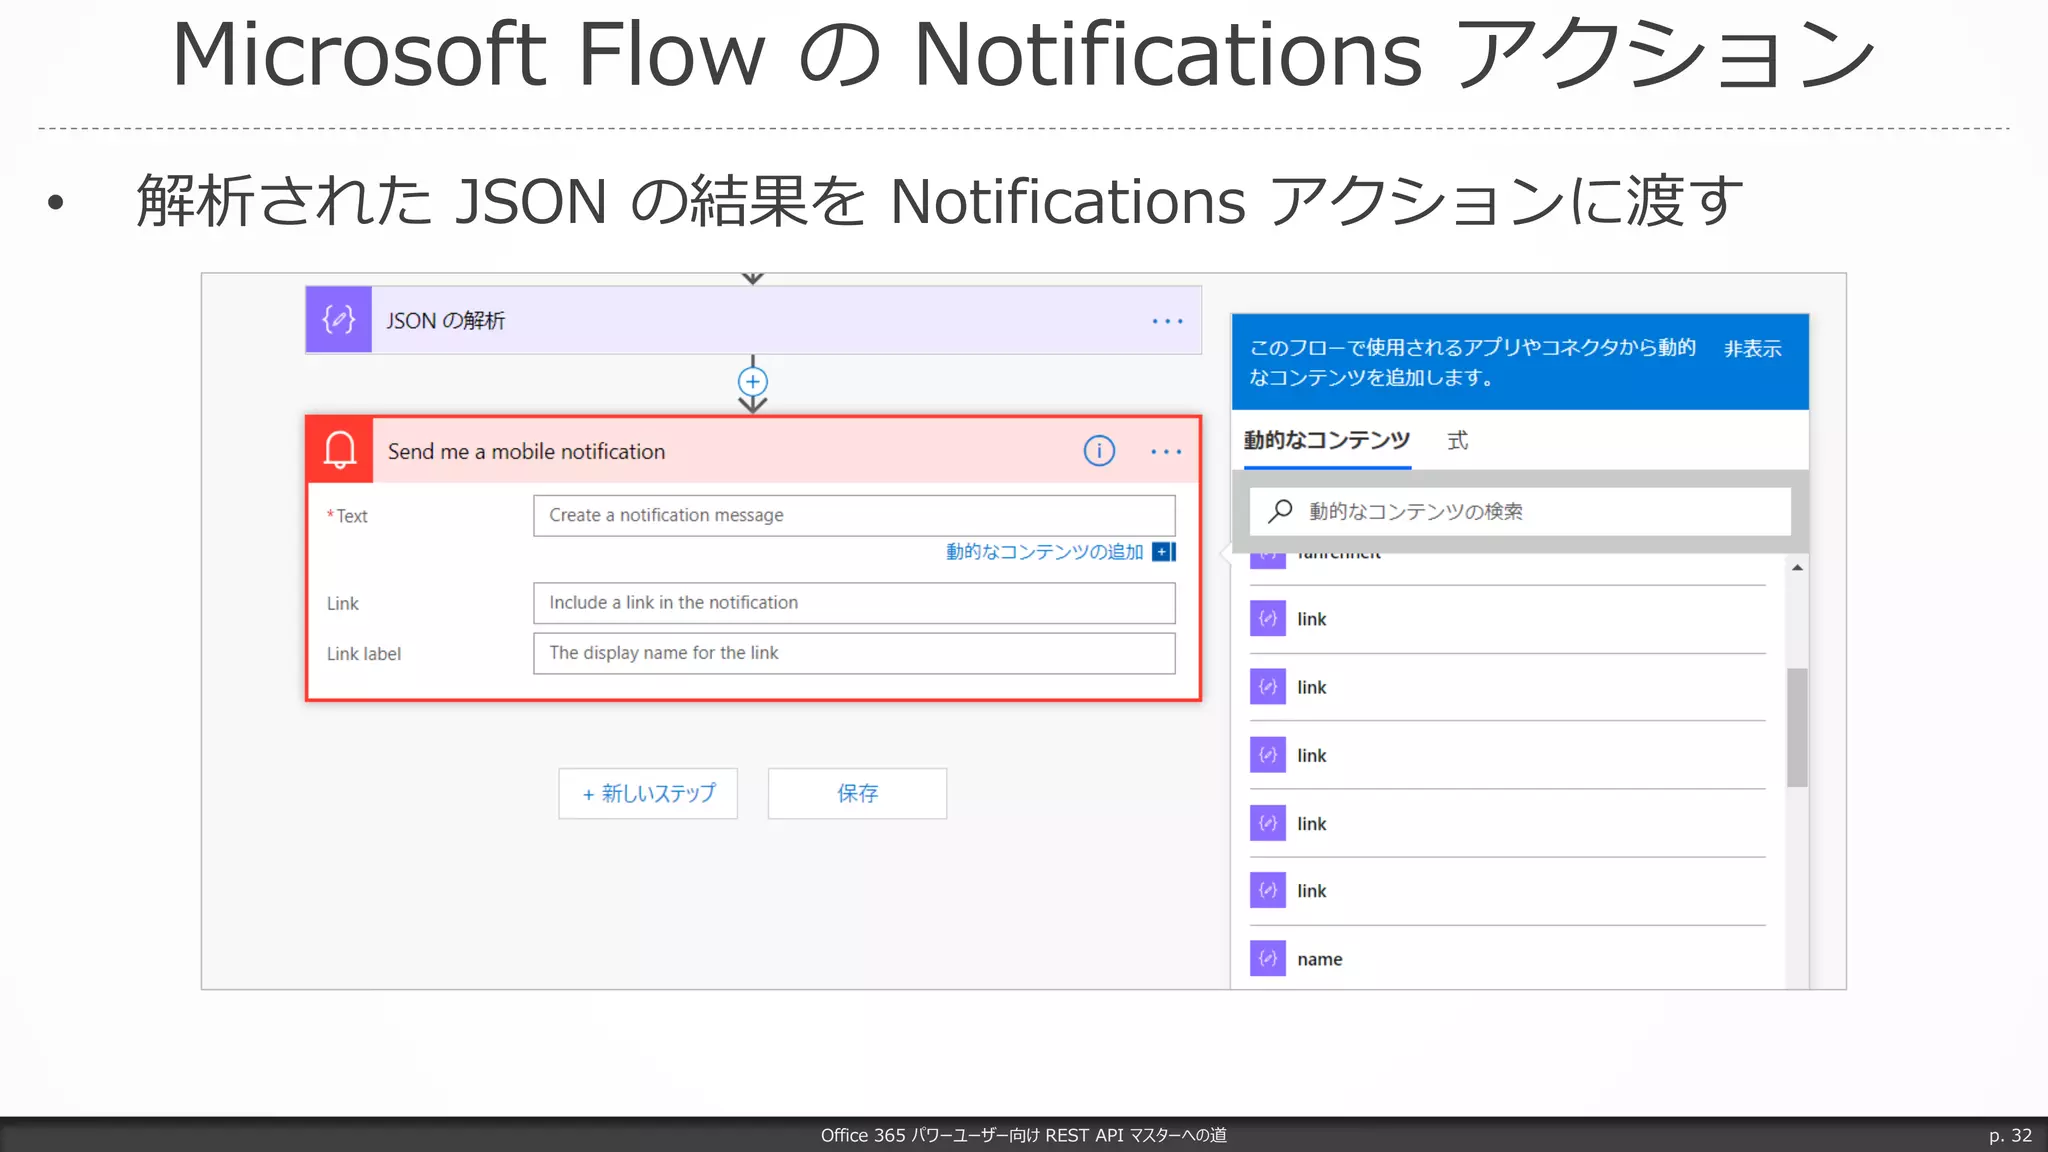Click the Link input field
The image size is (2048, 1152).
pos(854,603)
